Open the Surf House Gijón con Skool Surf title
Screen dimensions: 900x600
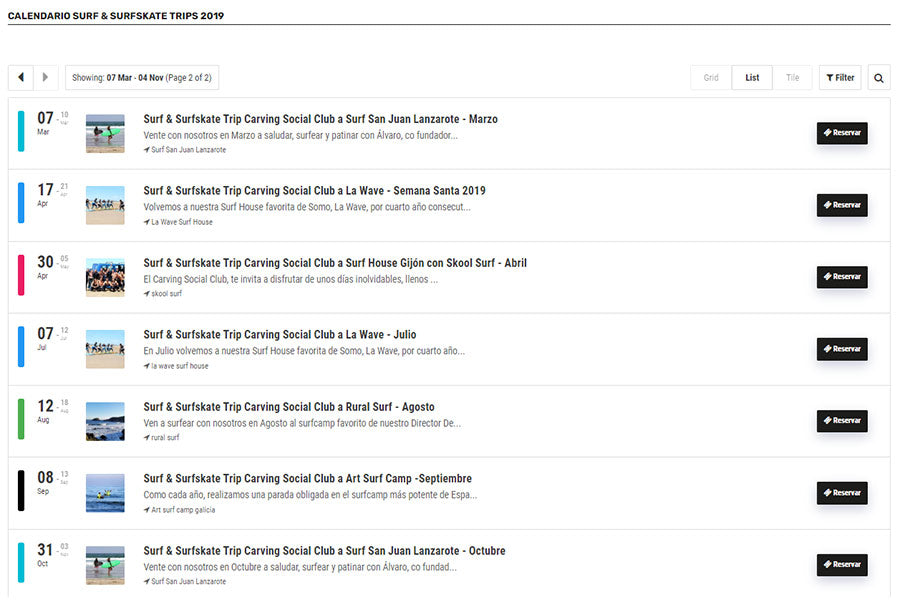(335, 263)
